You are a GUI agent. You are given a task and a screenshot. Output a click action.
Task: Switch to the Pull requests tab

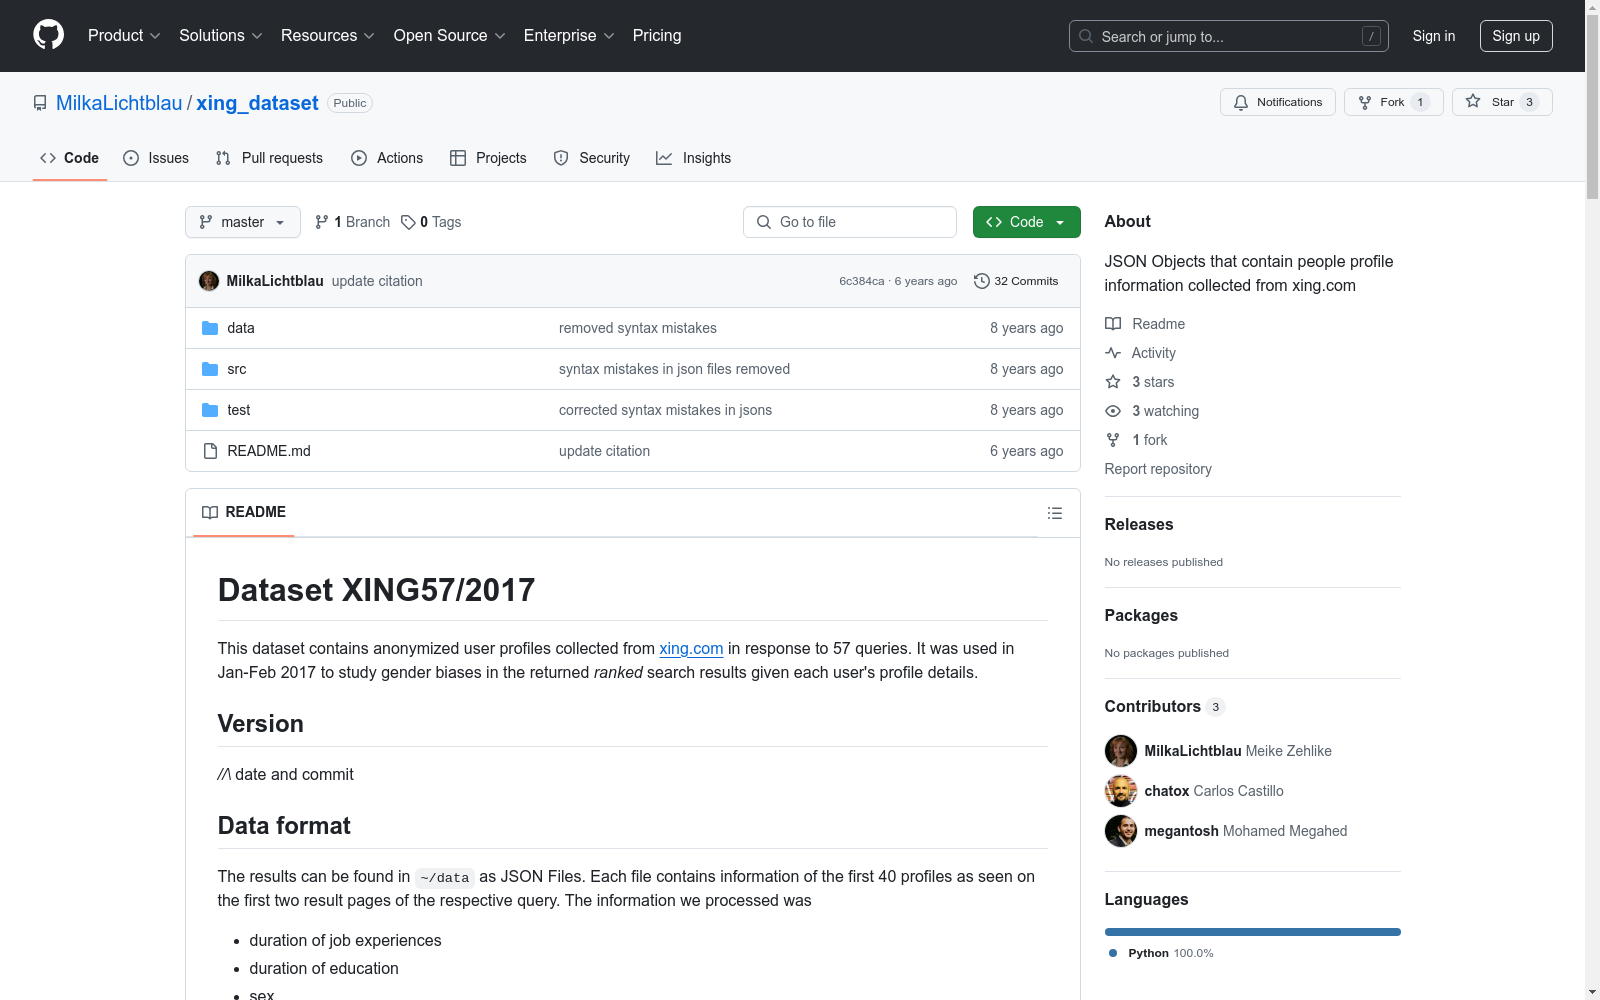pyautogui.click(x=269, y=158)
